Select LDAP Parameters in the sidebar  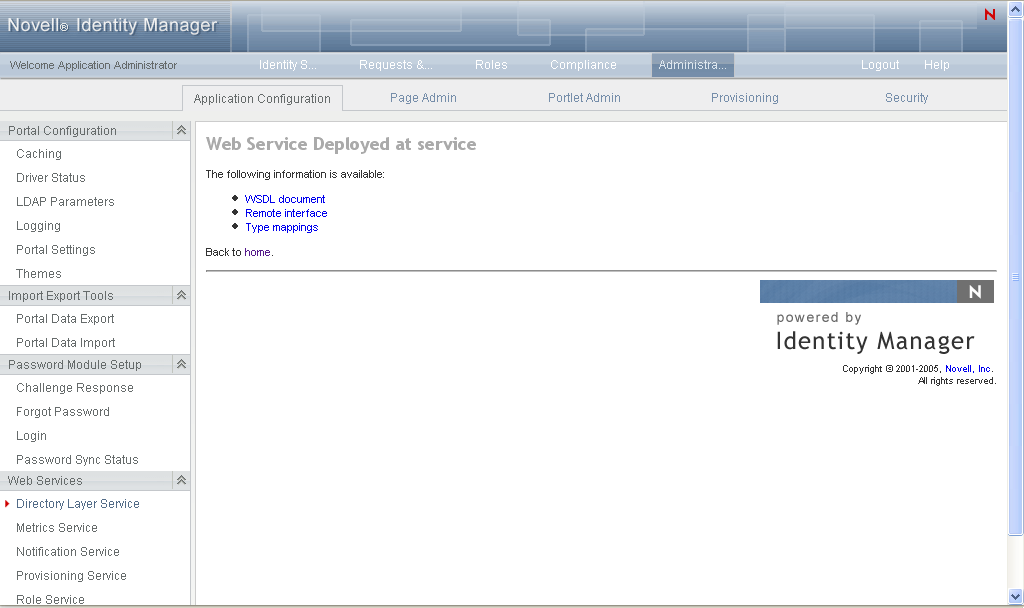(65, 201)
